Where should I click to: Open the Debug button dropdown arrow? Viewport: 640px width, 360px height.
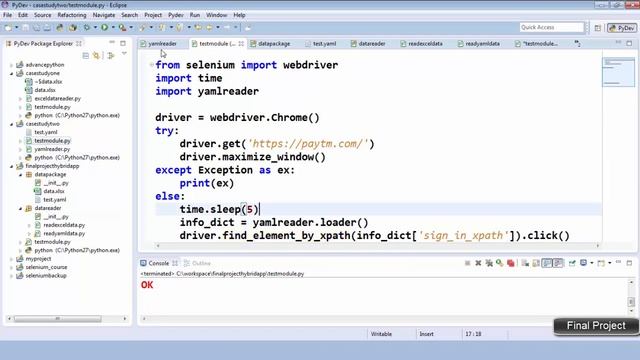click(95, 27)
